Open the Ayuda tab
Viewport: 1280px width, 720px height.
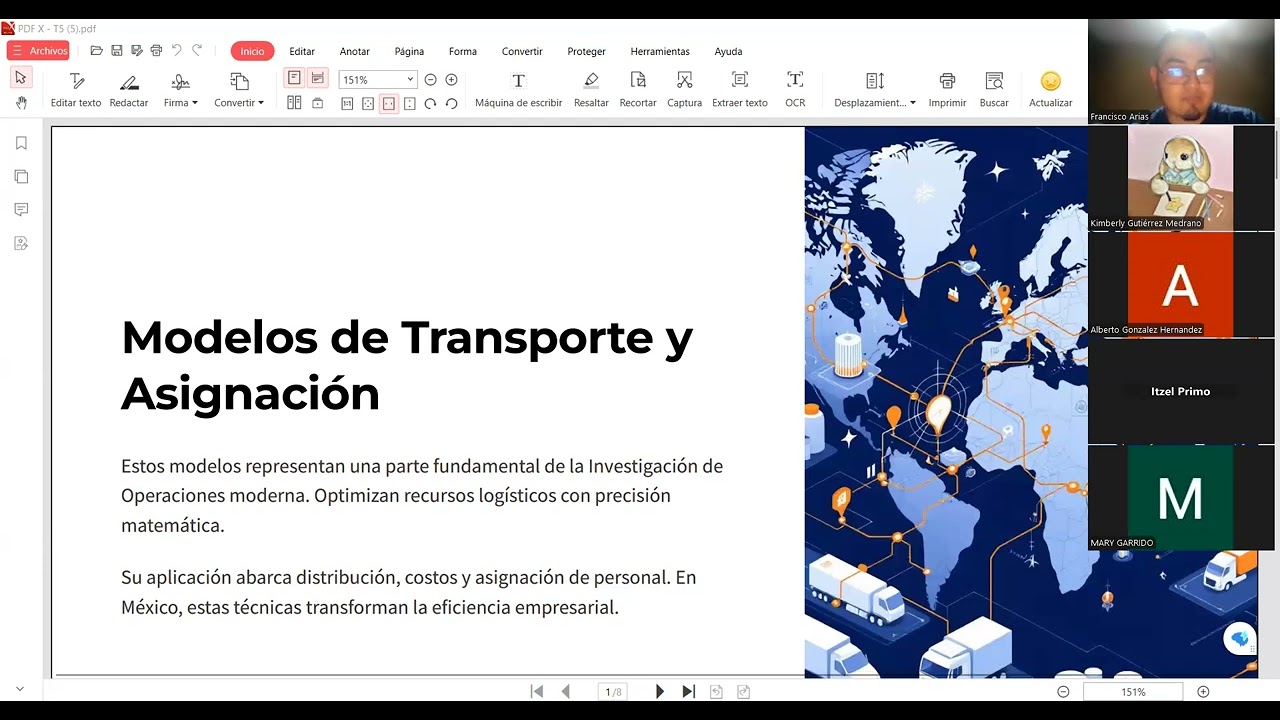pyautogui.click(x=728, y=51)
